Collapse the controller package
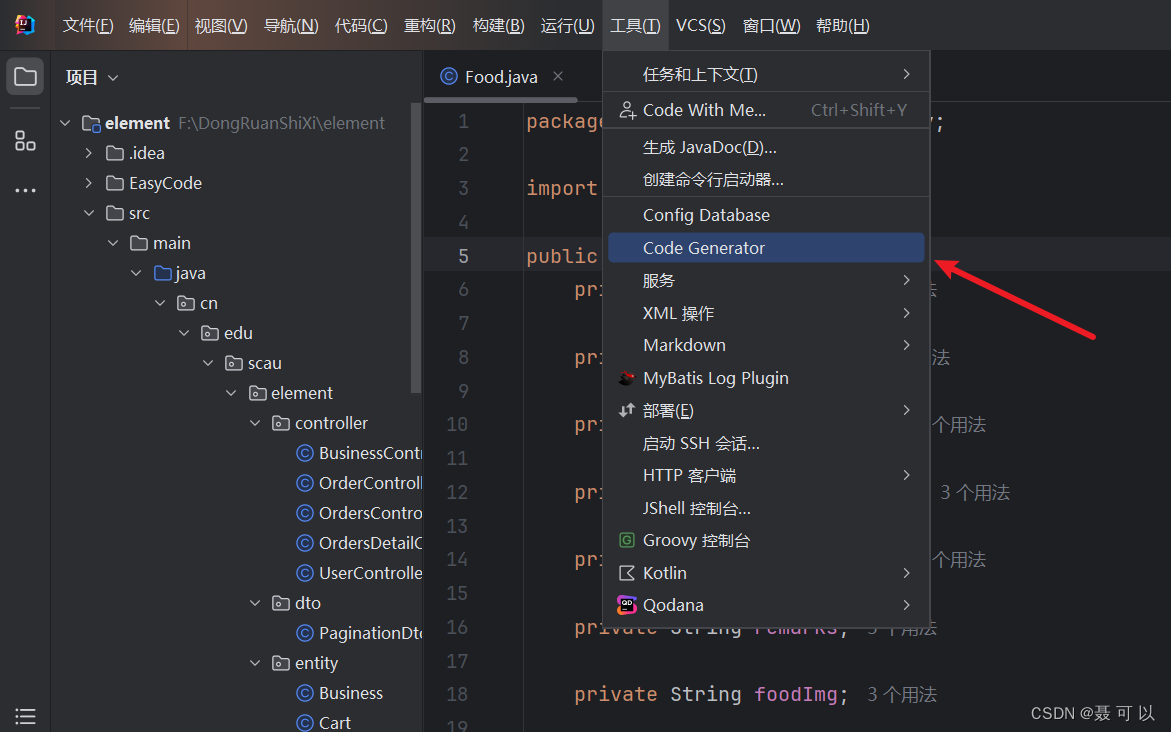1171x732 pixels. pos(255,424)
